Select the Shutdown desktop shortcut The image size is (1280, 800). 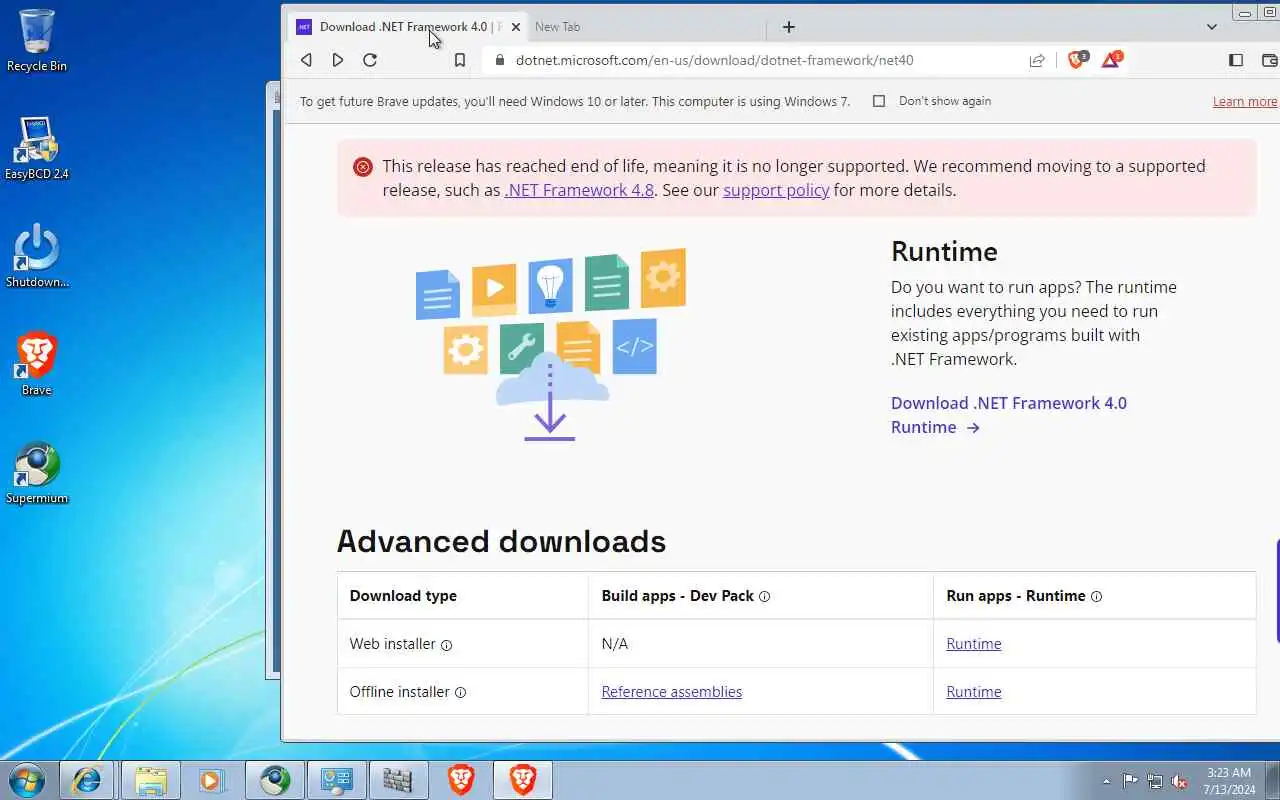click(37, 256)
